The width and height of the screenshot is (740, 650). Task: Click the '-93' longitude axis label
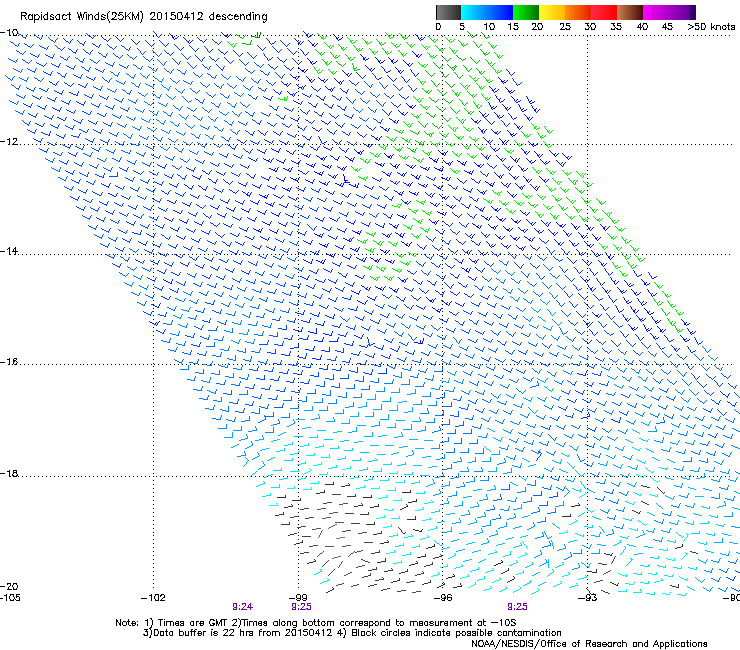pyautogui.click(x=588, y=598)
